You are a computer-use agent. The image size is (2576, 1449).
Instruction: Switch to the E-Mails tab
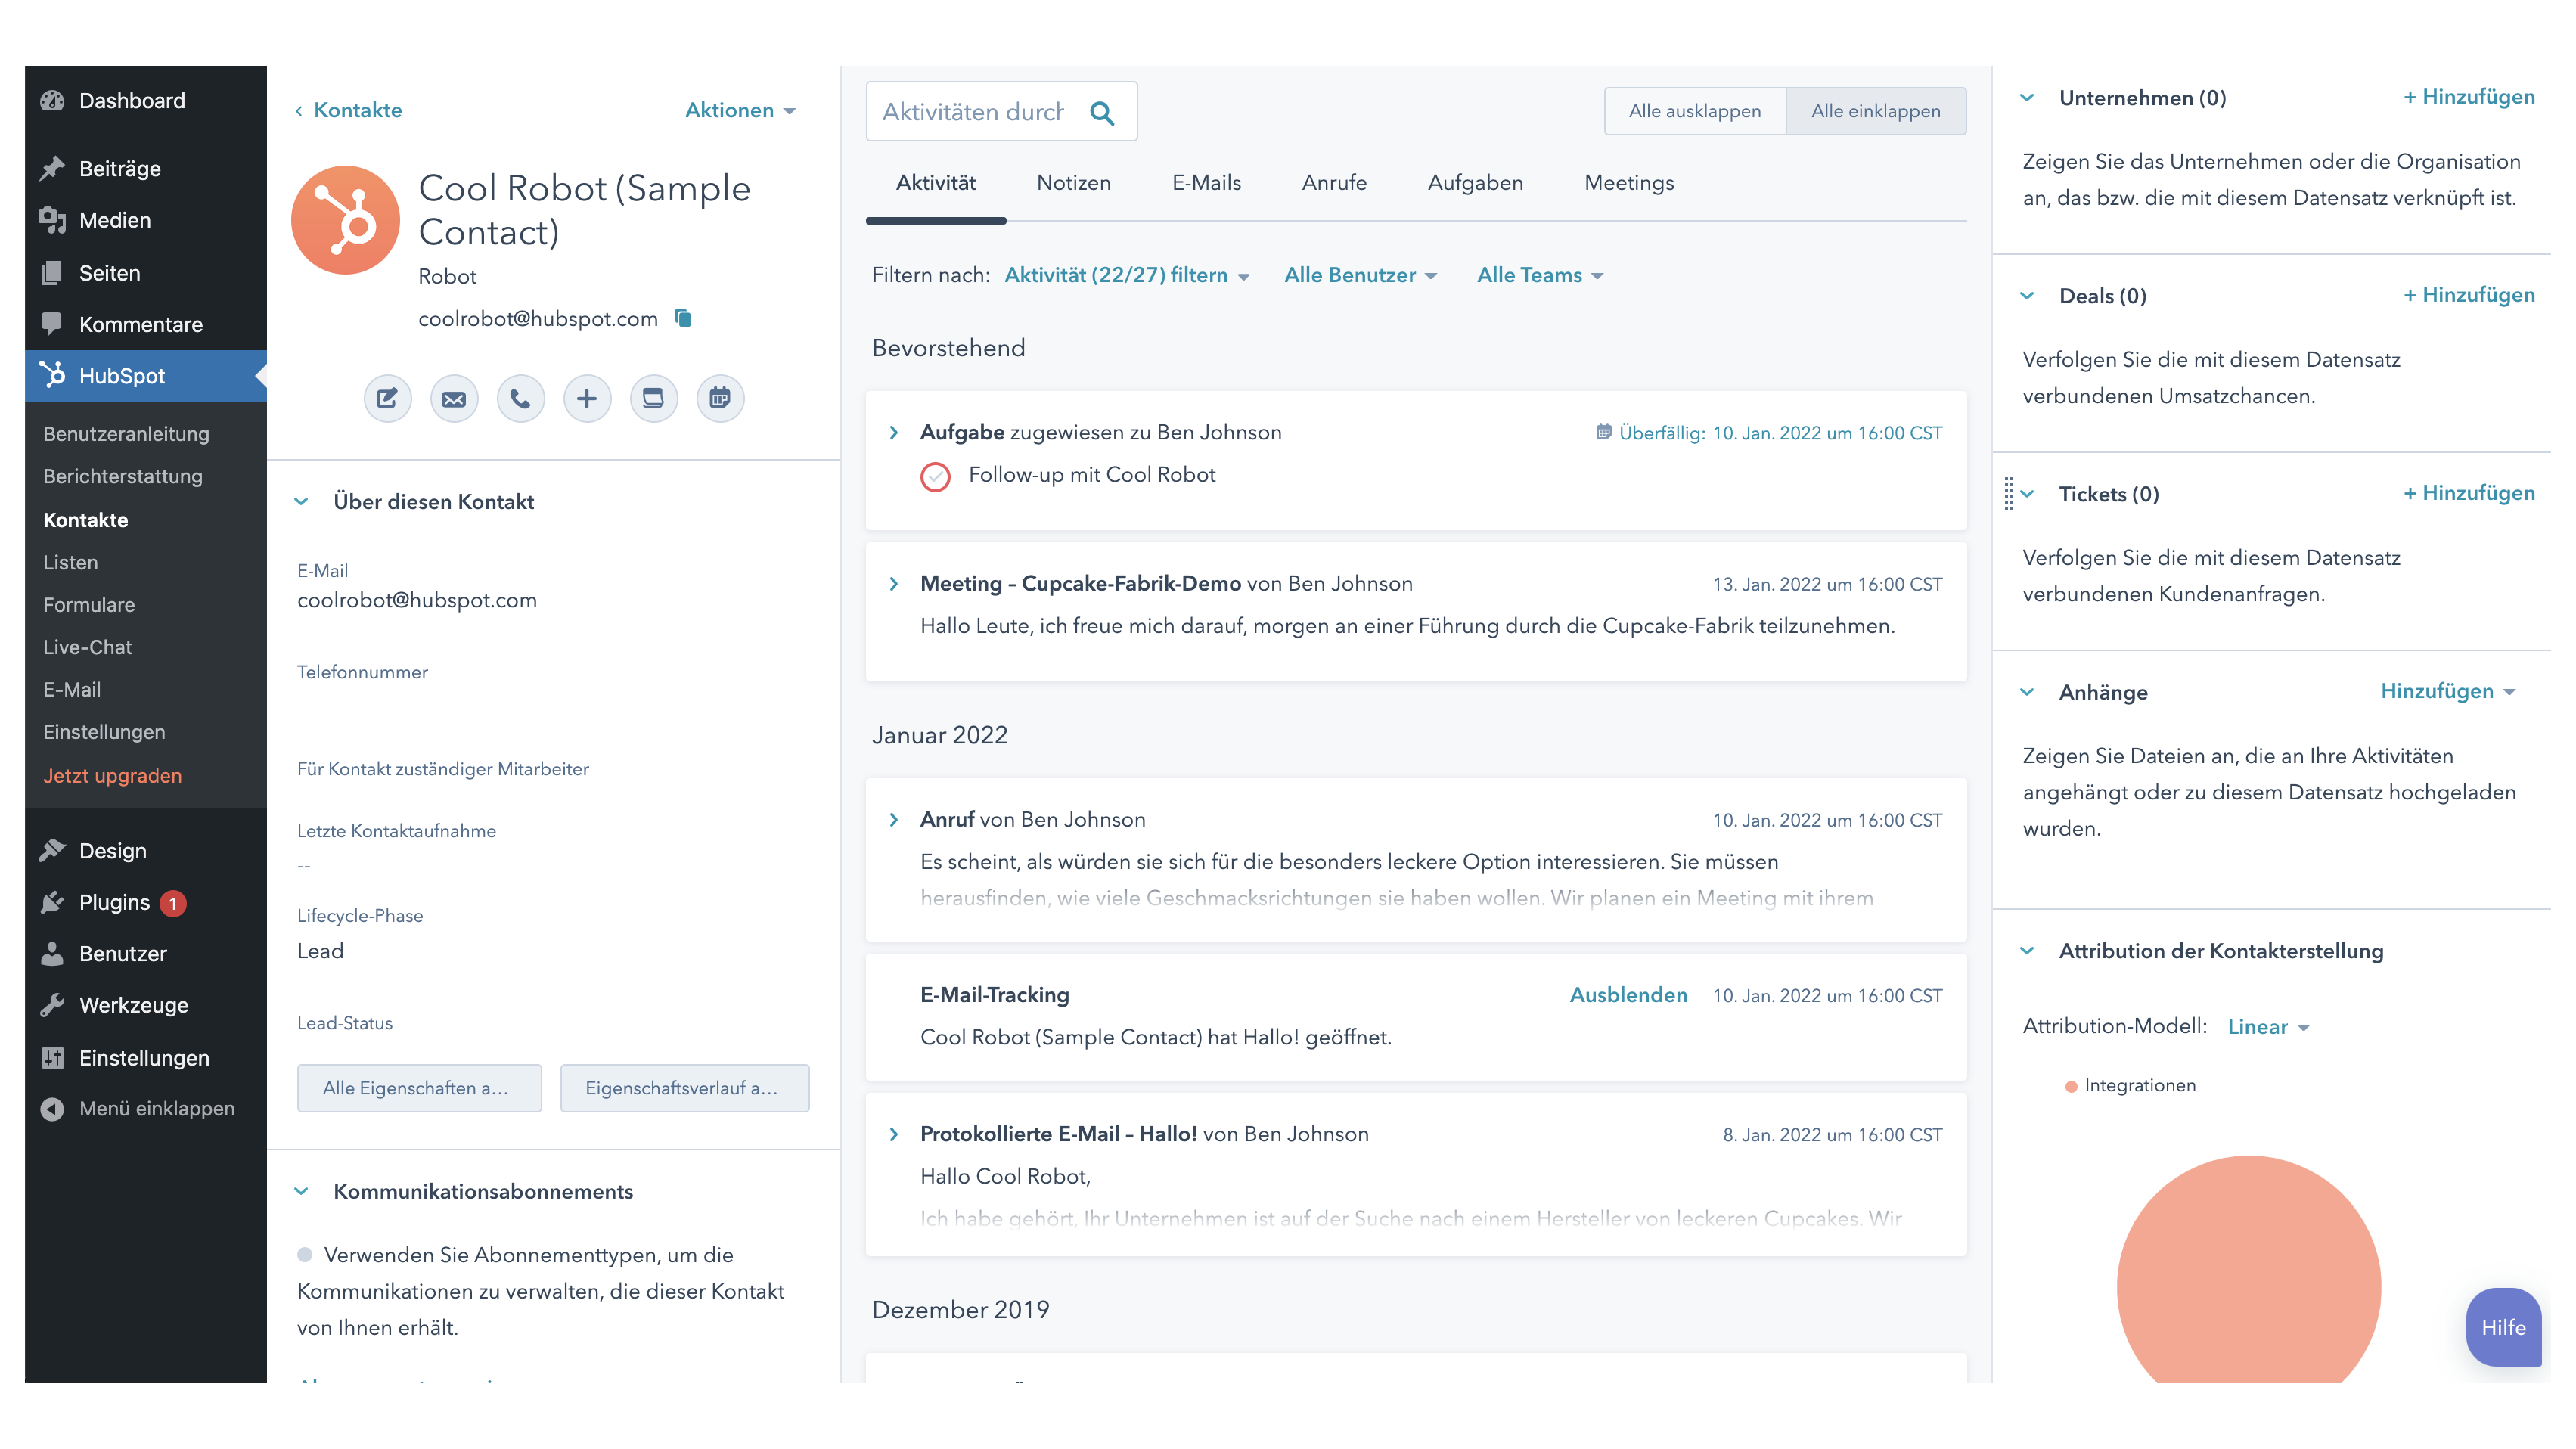(1206, 183)
